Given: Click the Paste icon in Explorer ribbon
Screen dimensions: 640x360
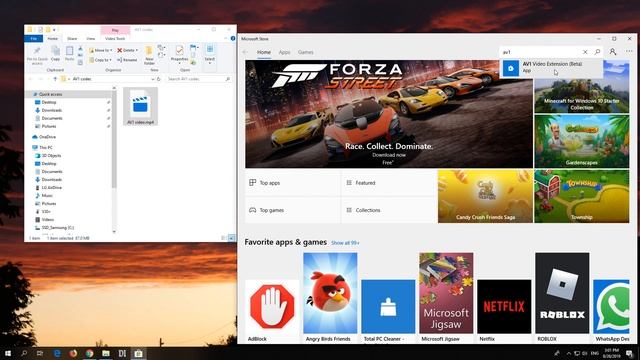Looking at the screenshot, I should pyautogui.click(x=69, y=51).
